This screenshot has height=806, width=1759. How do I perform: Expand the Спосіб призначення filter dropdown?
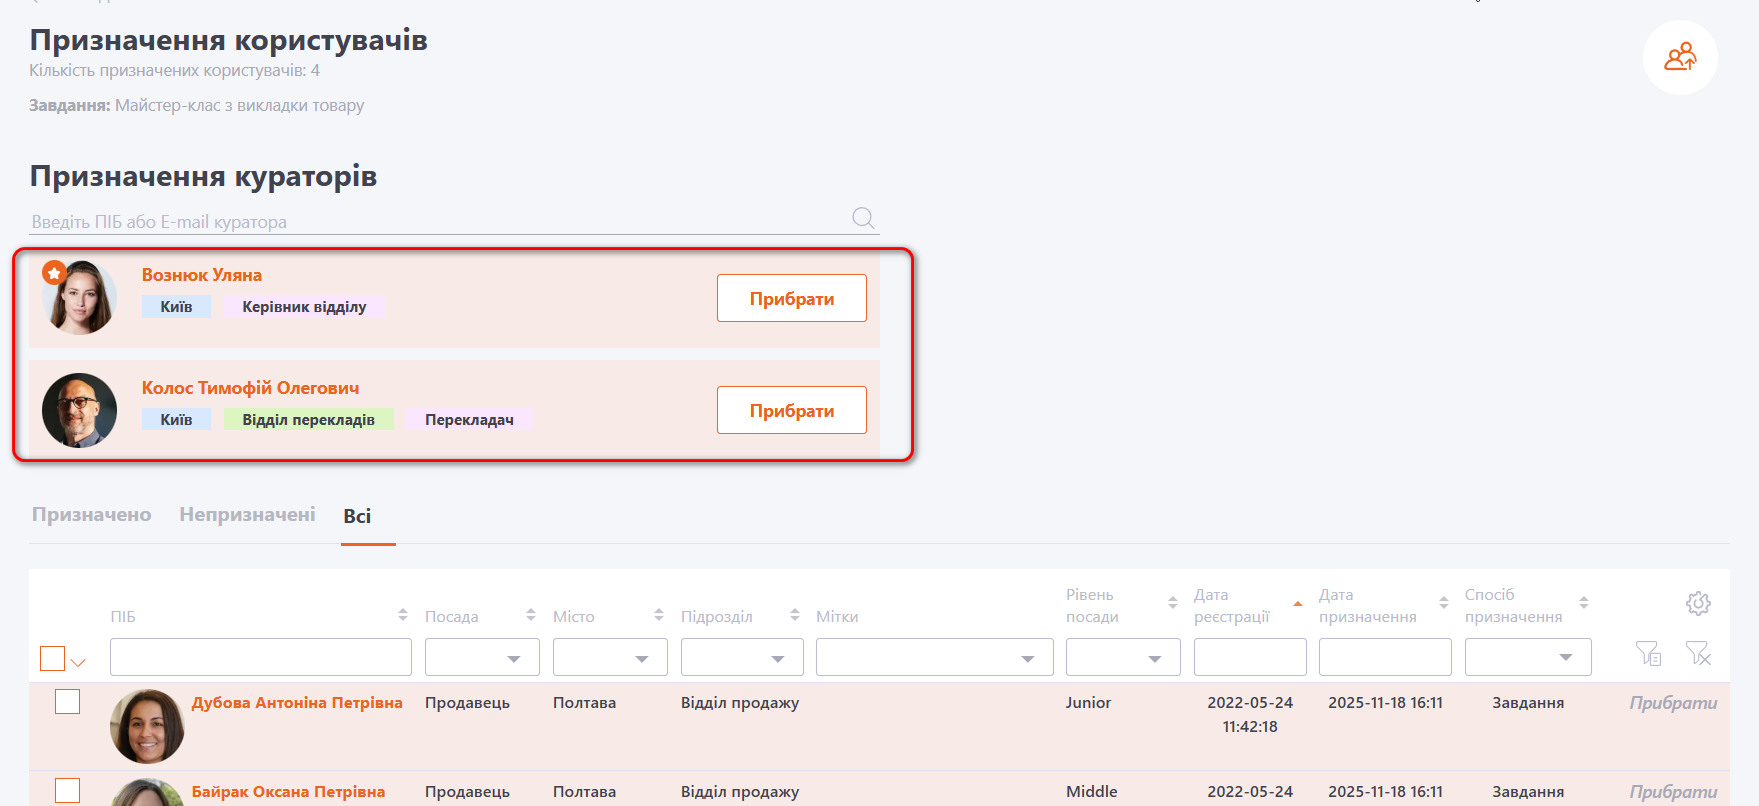[x=1527, y=658]
